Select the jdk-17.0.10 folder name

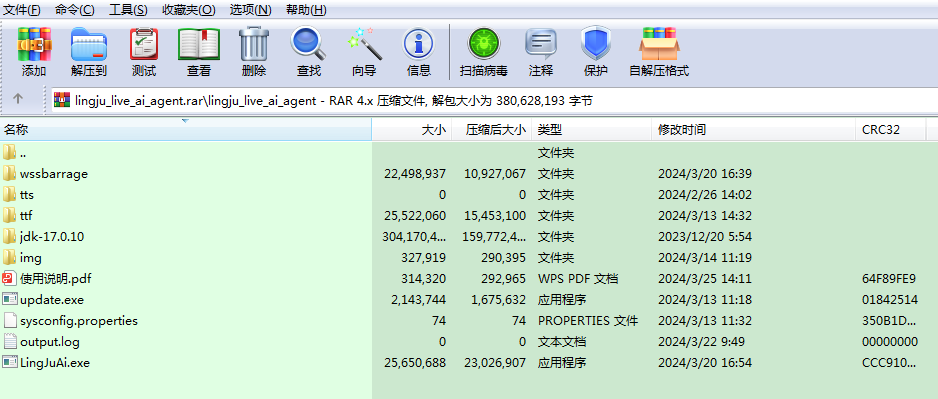tap(52, 237)
